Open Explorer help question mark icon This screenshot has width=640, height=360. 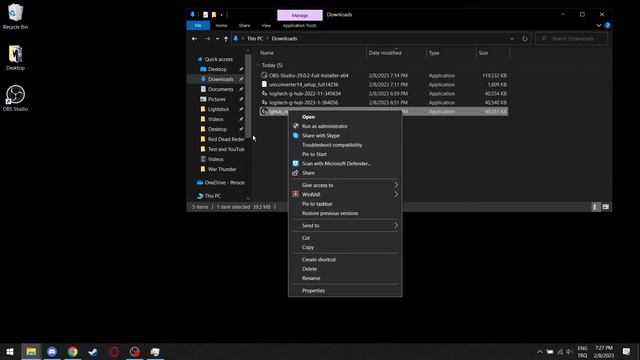[608, 25]
